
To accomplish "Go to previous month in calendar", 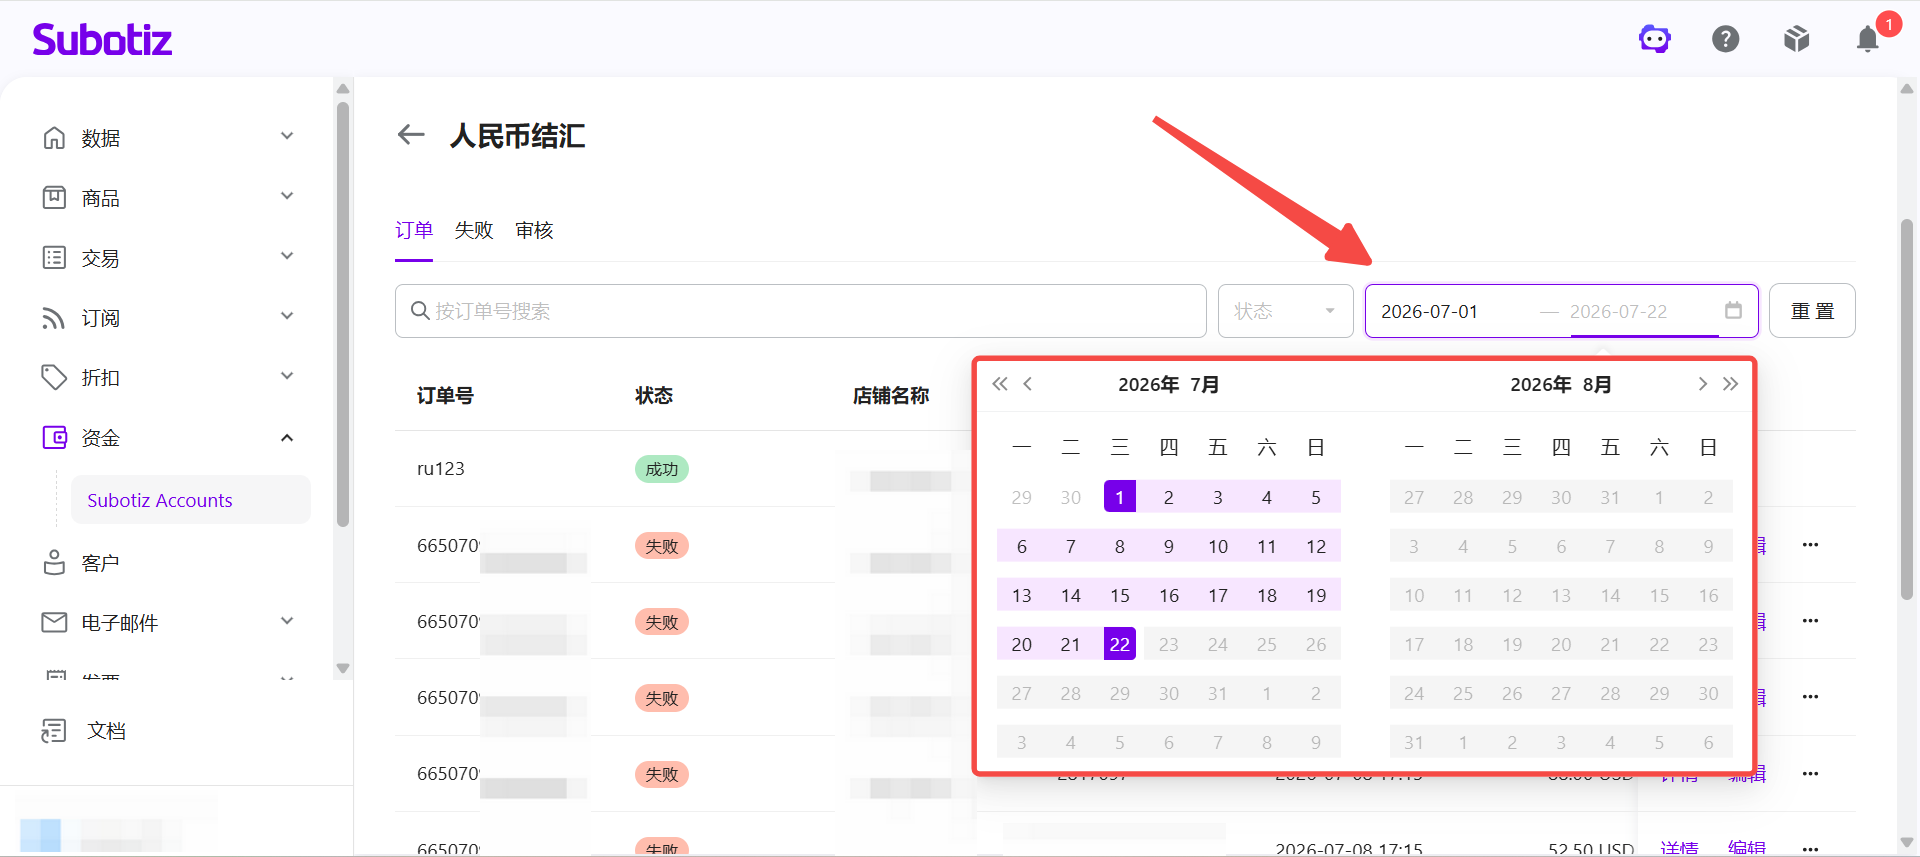I will (1028, 384).
